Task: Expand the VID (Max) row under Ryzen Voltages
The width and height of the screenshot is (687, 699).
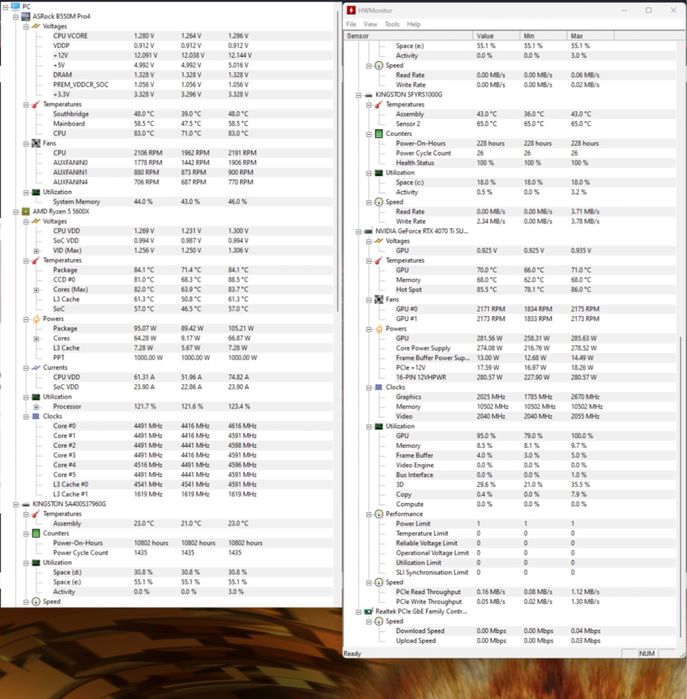Action: (x=36, y=251)
